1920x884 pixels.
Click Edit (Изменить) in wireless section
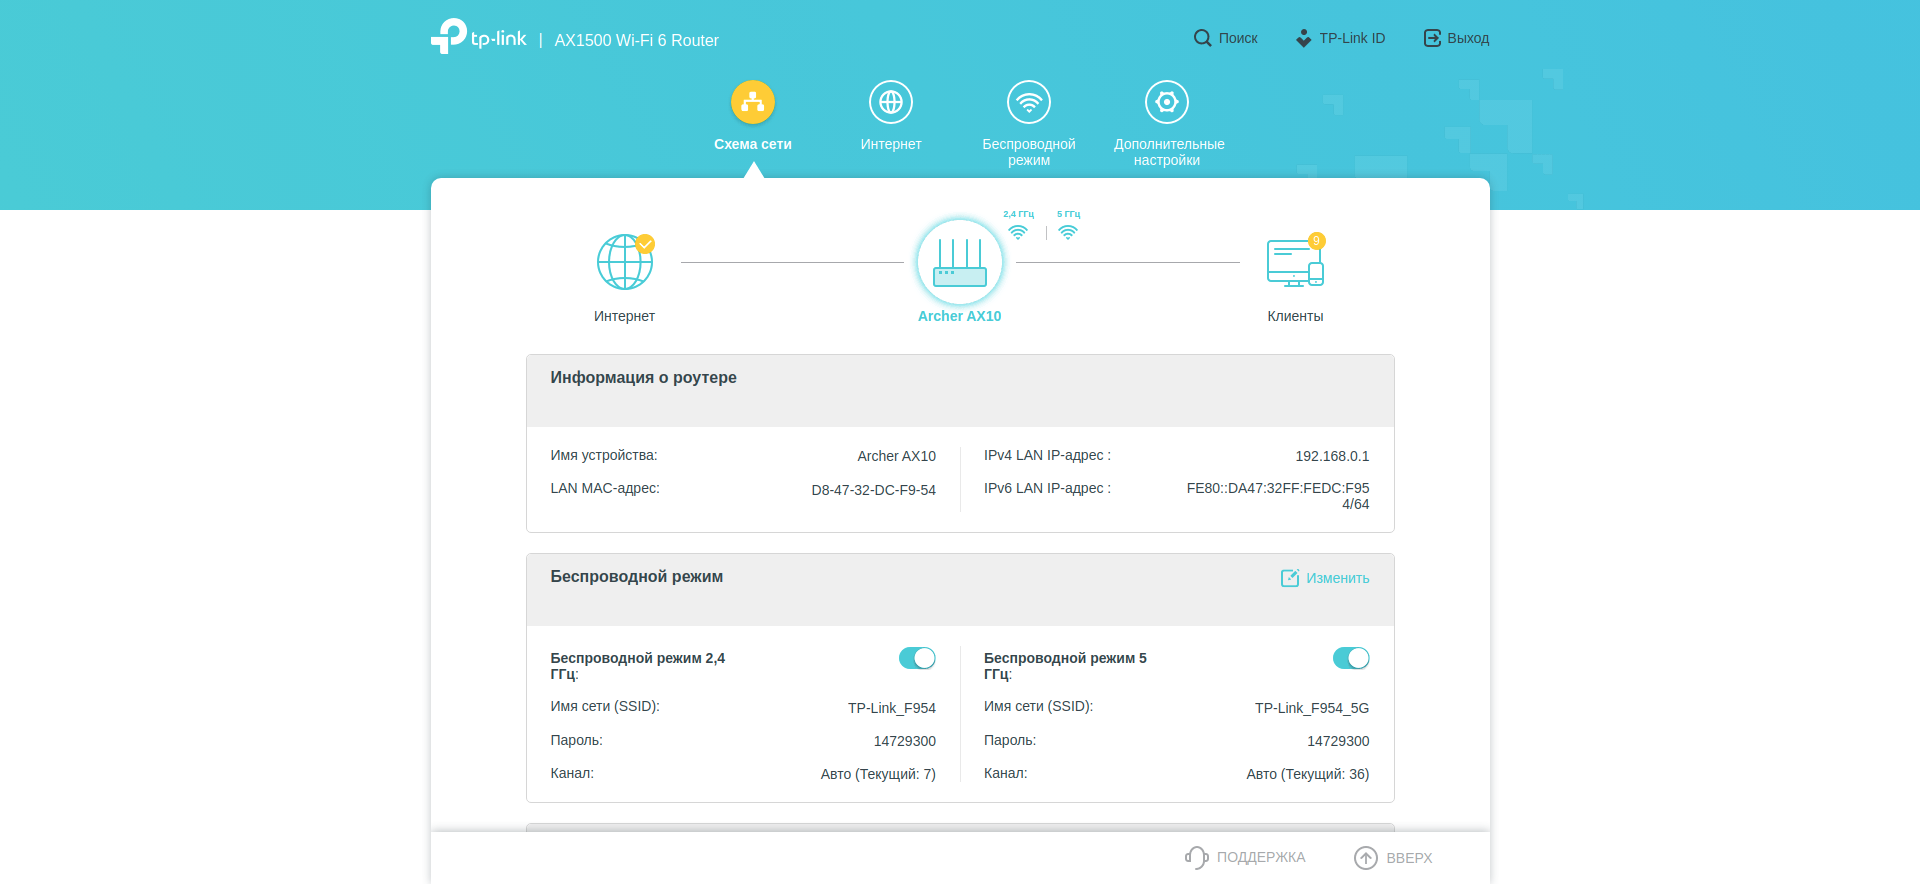pos(1325,578)
